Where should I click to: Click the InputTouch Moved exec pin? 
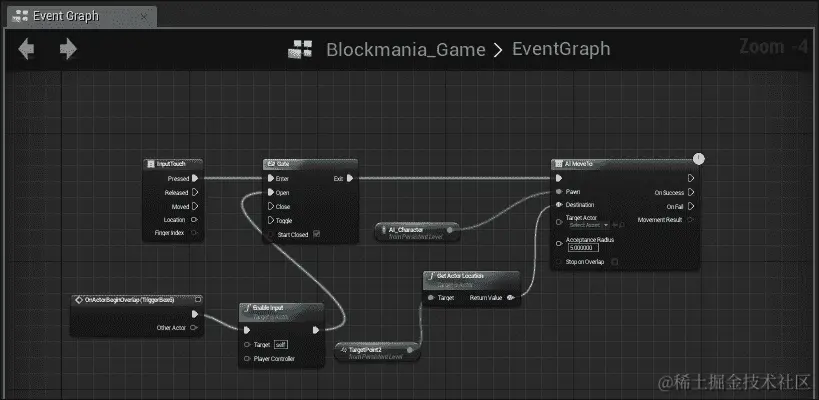[x=195, y=206]
